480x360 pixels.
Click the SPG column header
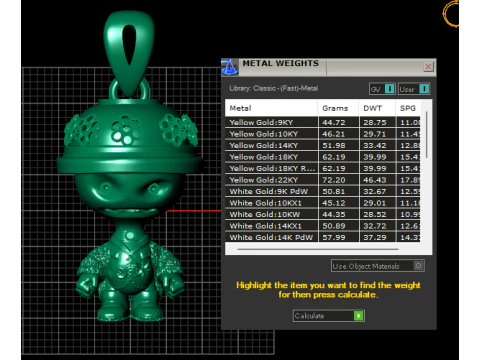coord(408,108)
